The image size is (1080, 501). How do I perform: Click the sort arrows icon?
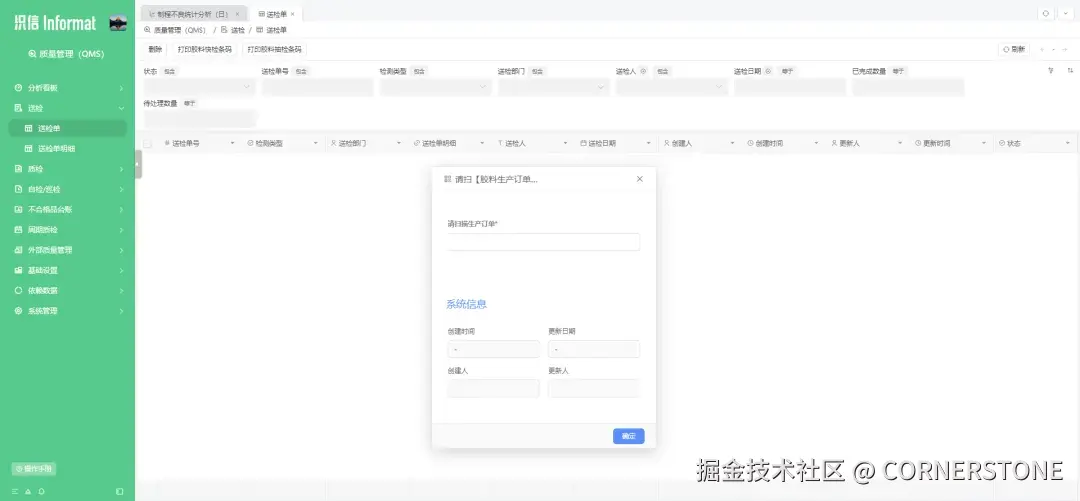click(1070, 70)
